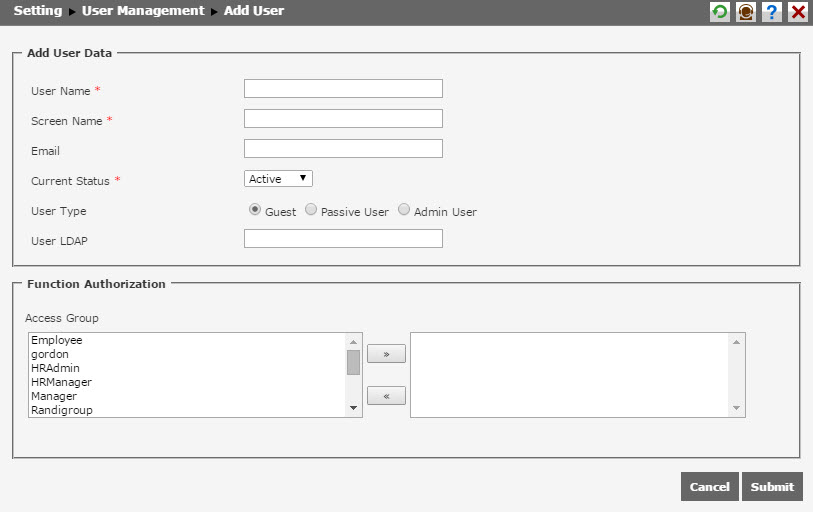Select gordon in Access Group list
This screenshot has height=512, width=813.
tap(187, 354)
